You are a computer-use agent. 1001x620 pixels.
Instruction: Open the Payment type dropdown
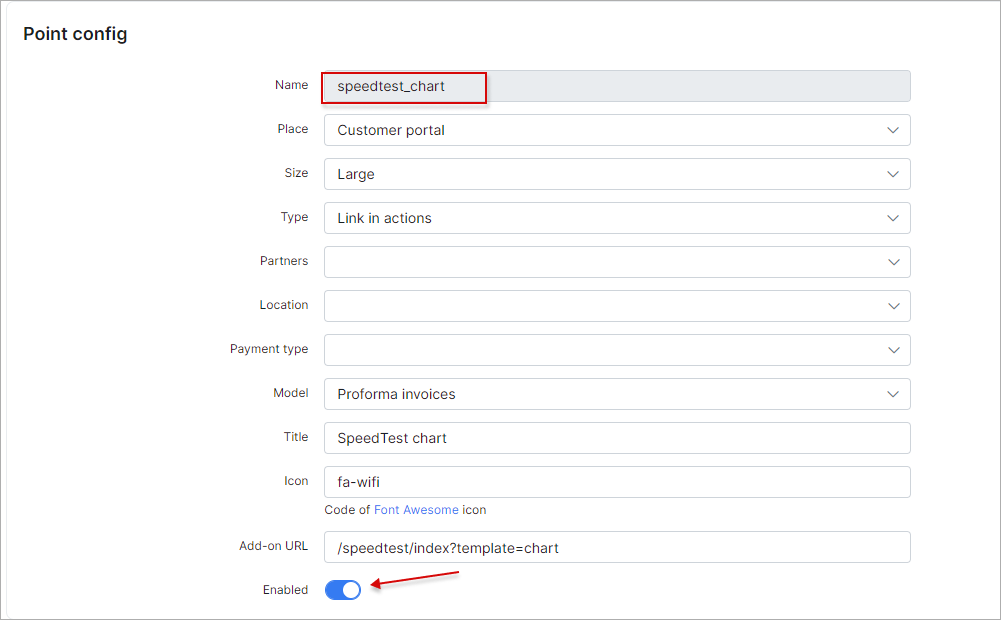pyautogui.click(x=617, y=351)
